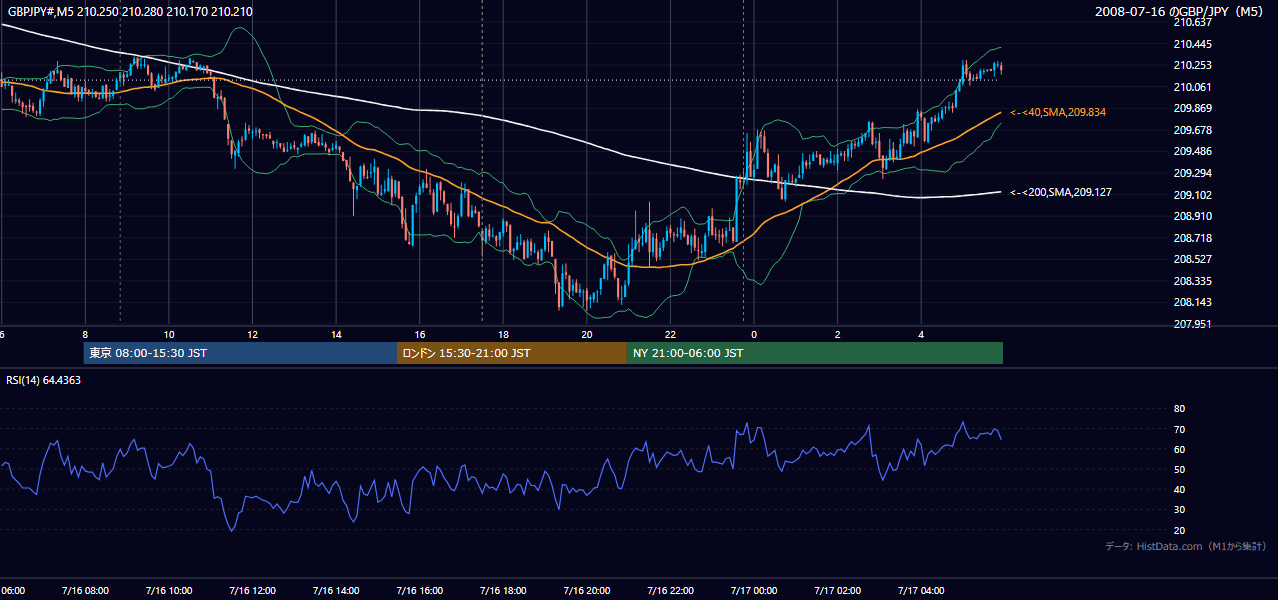Click the 208.335 price axis label

point(1192,281)
